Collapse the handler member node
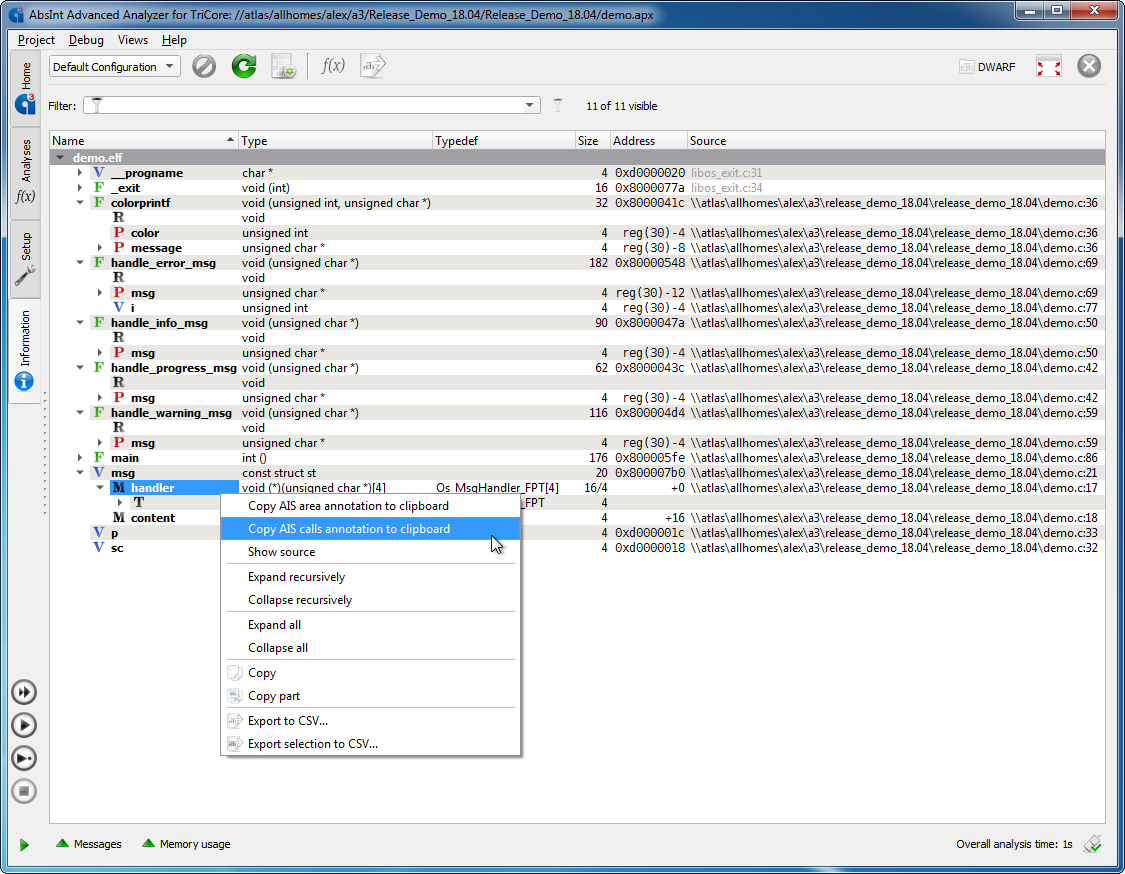This screenshot has height=874, width=1125. [100, 488]
